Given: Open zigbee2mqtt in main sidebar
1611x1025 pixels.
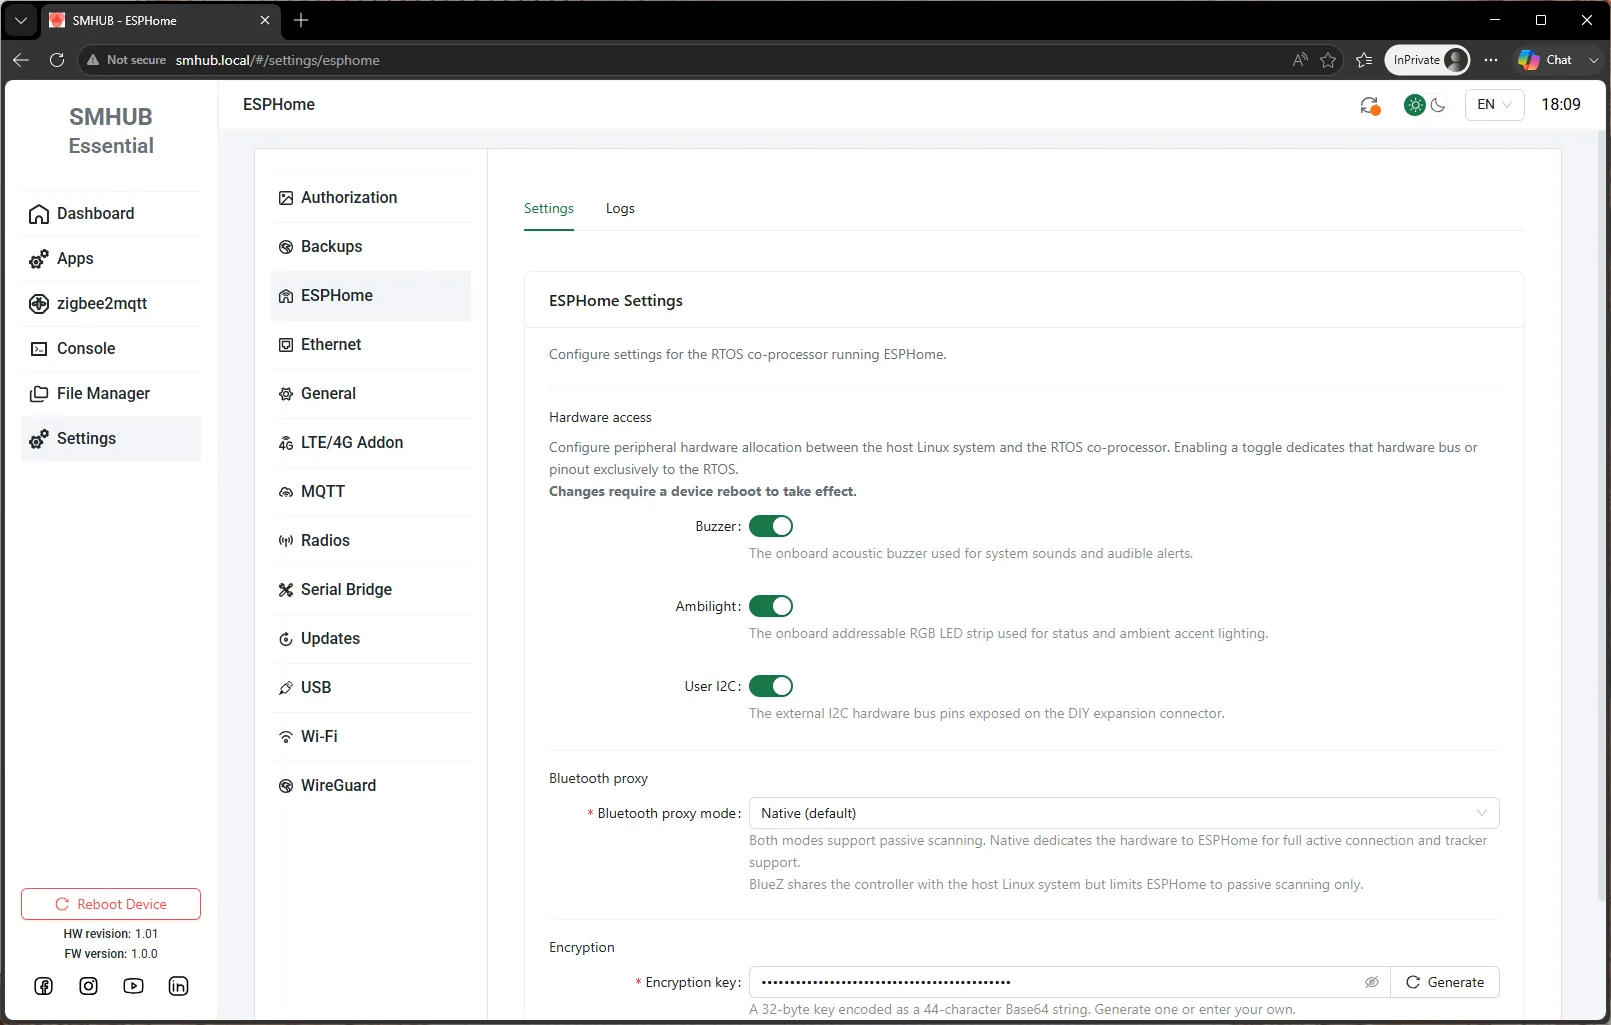Looking at the screenshot, I should point(111,304).
